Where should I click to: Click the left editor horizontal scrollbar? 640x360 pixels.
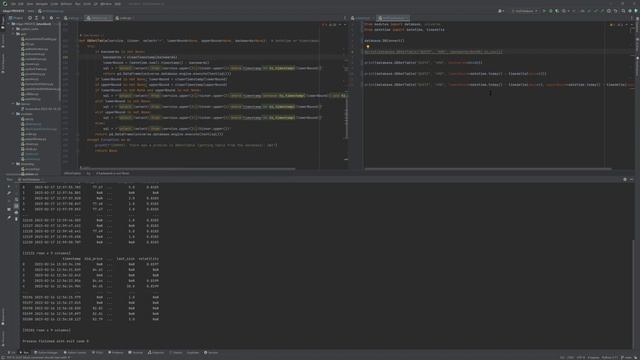click(187, 169)
